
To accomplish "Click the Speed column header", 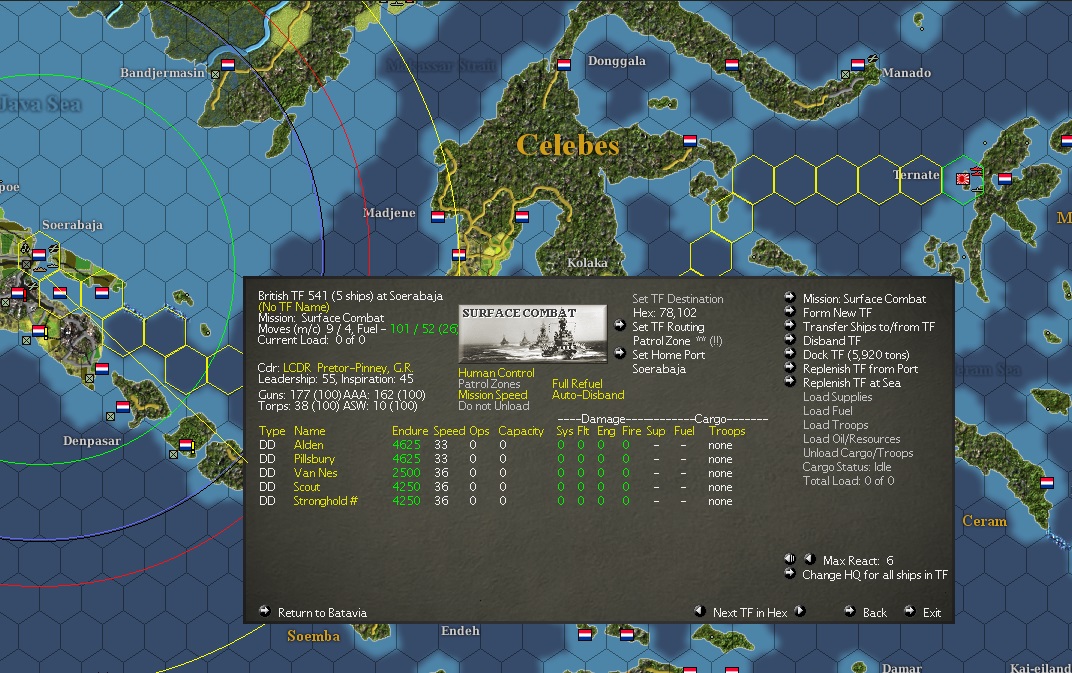I will 449,431.
